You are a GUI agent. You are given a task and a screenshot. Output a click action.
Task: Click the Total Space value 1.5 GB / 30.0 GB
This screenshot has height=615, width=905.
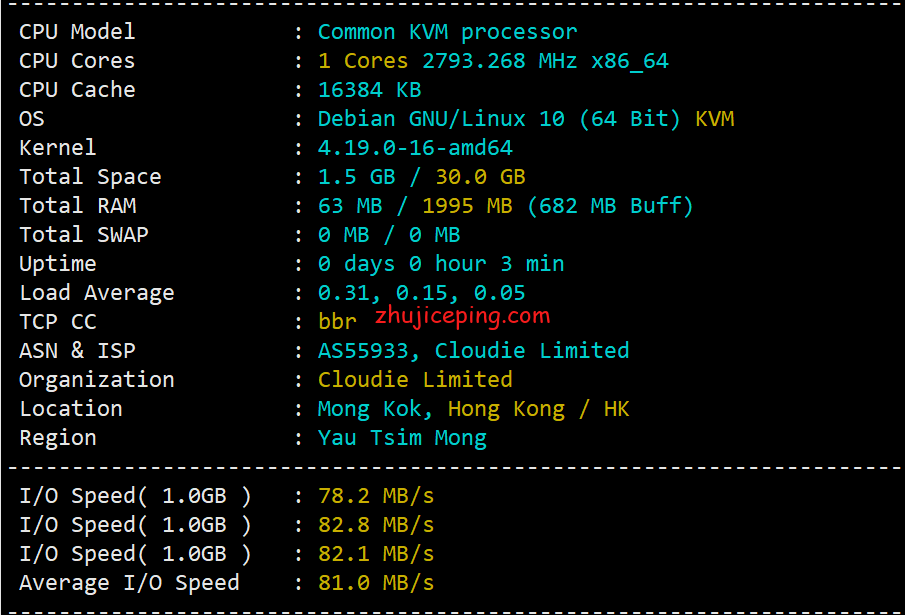(x=421, y=177)
